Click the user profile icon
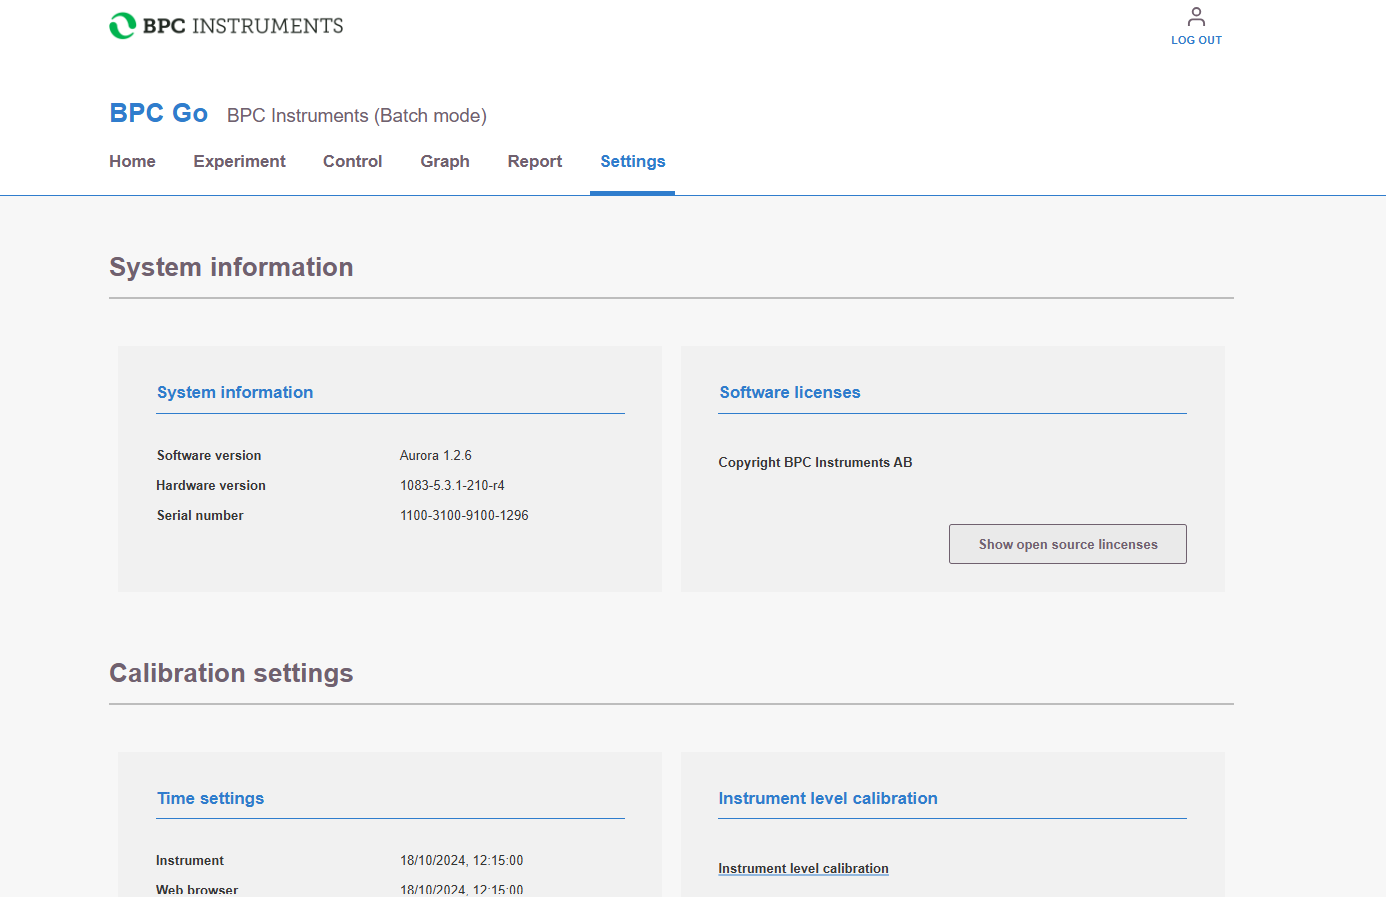 1196,17
